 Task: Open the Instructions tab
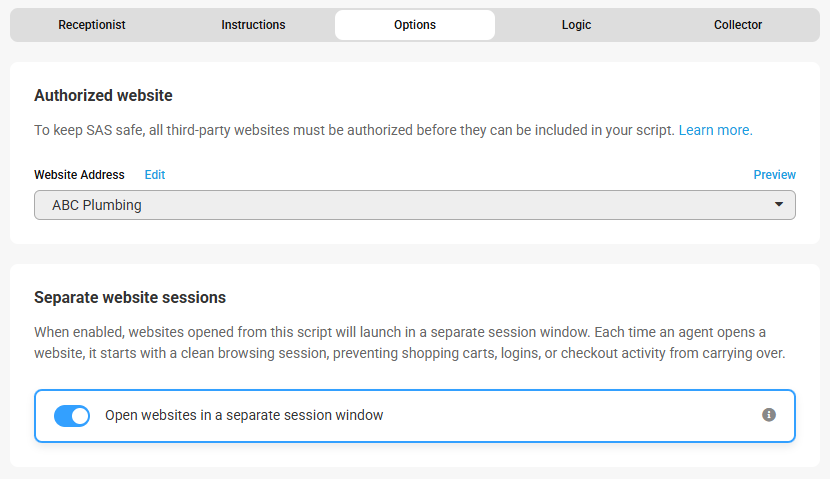click(x=253, y=25)
